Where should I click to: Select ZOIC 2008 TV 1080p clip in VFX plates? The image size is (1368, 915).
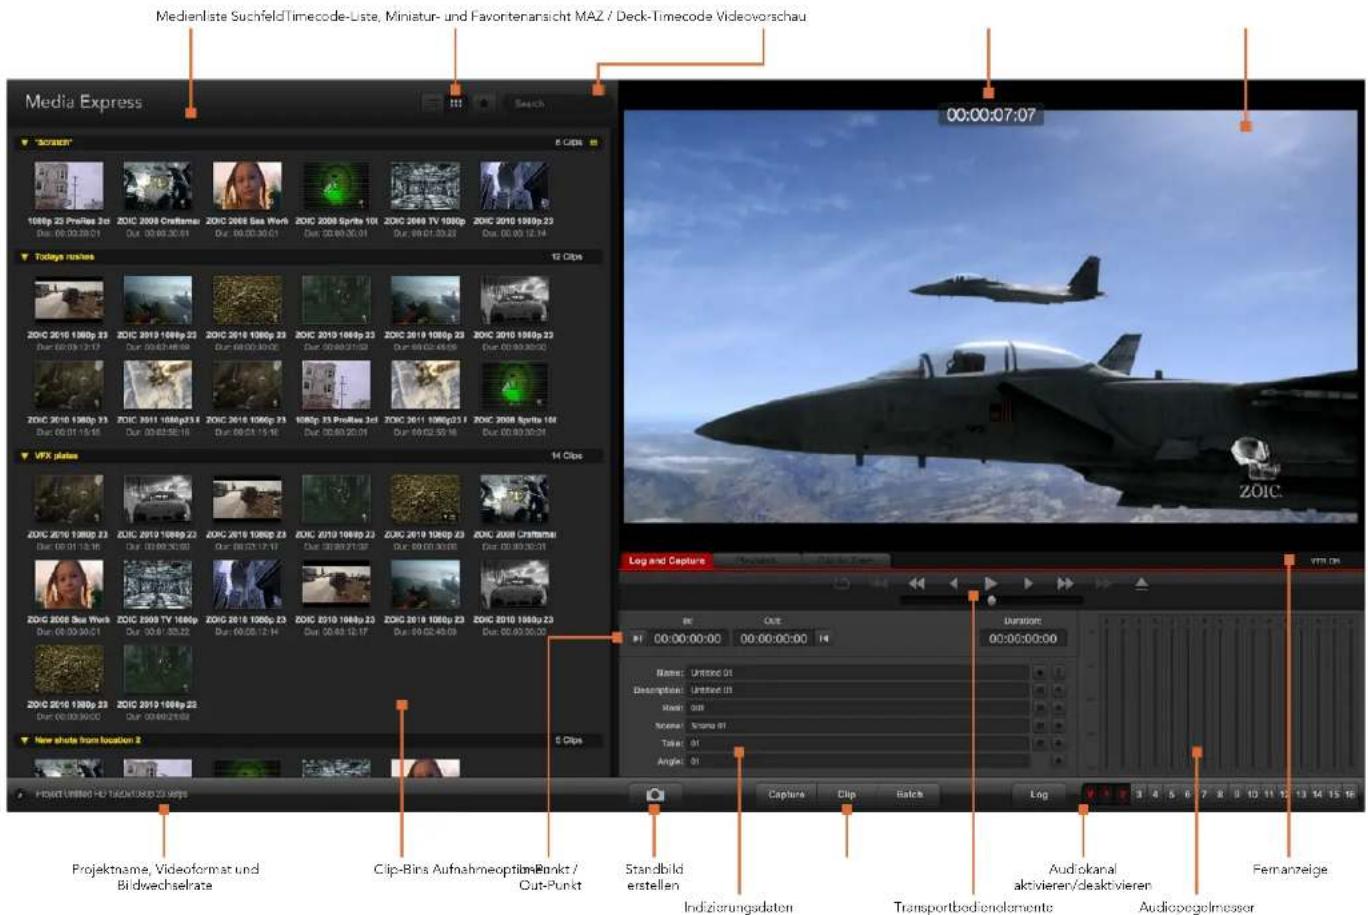coord(158,597)
